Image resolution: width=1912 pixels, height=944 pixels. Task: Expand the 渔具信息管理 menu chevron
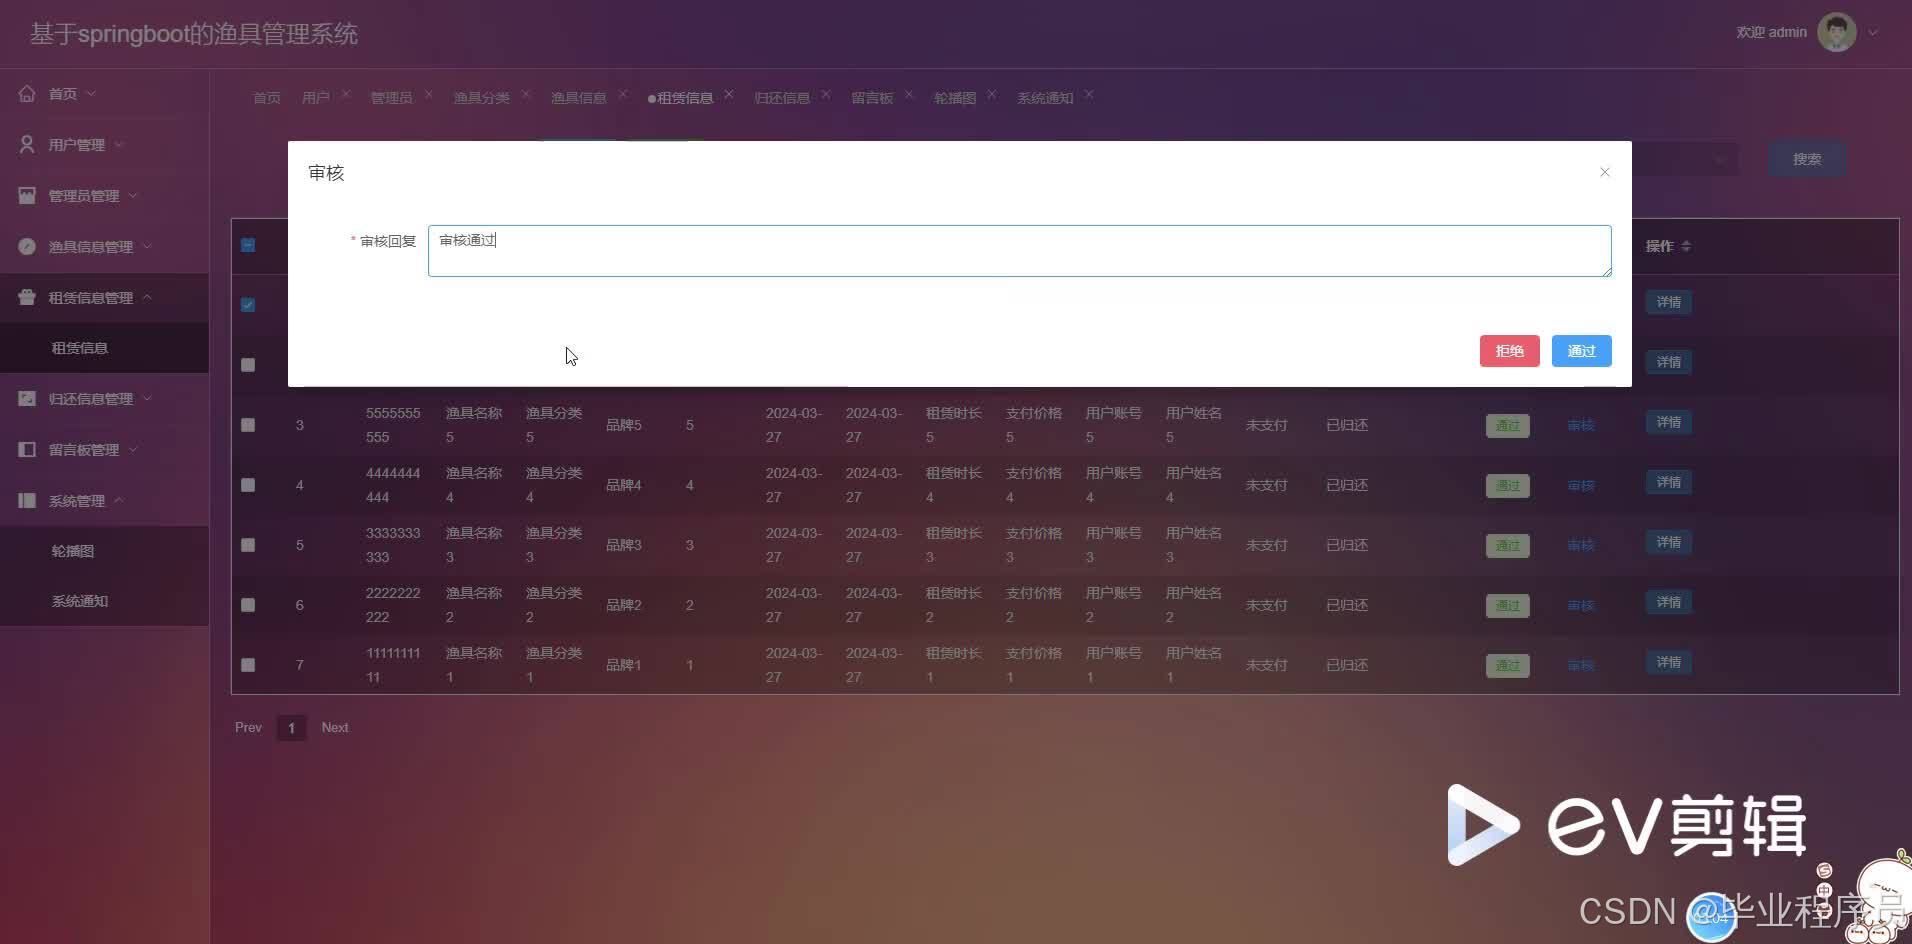pyautogui.click(x=147, y=246)
